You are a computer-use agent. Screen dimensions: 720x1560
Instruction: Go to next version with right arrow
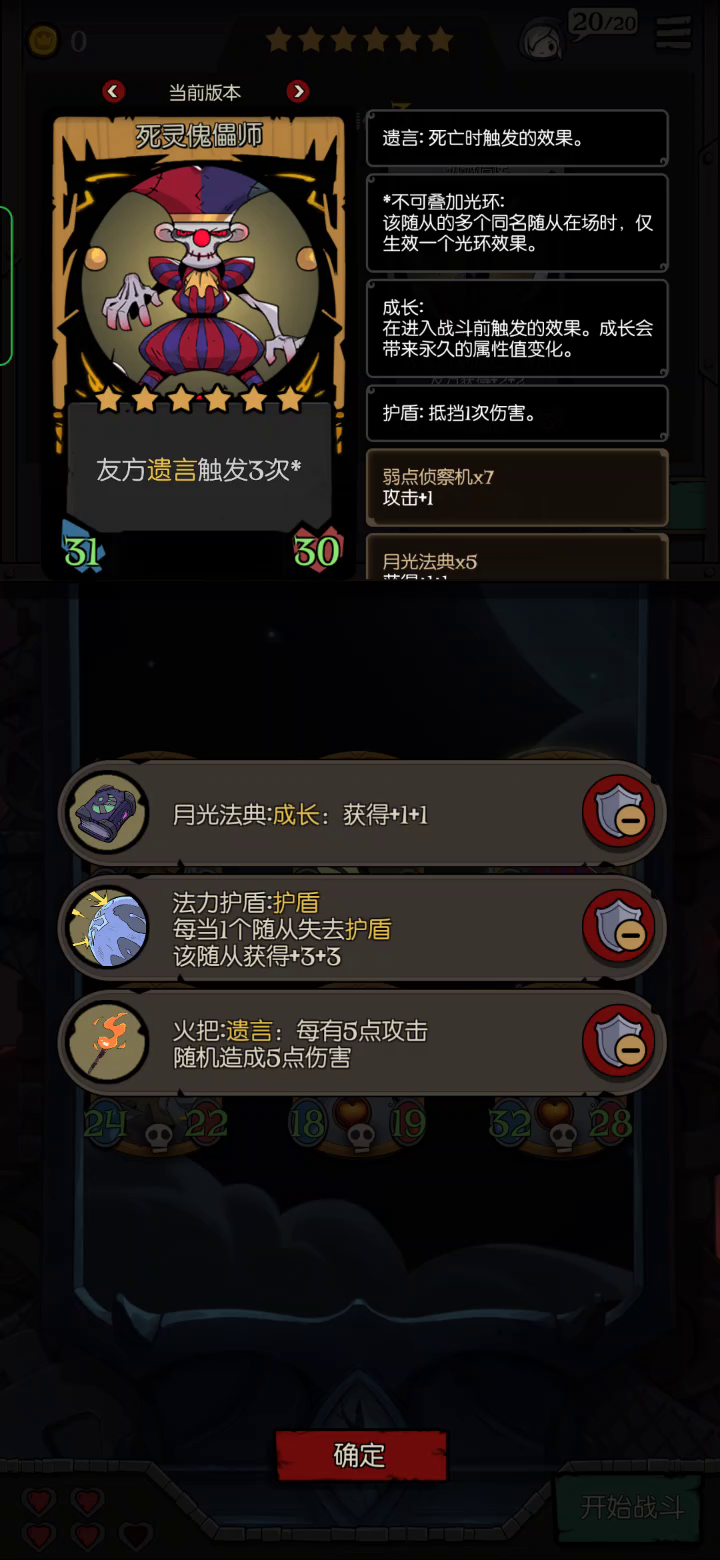coord(298,92)
